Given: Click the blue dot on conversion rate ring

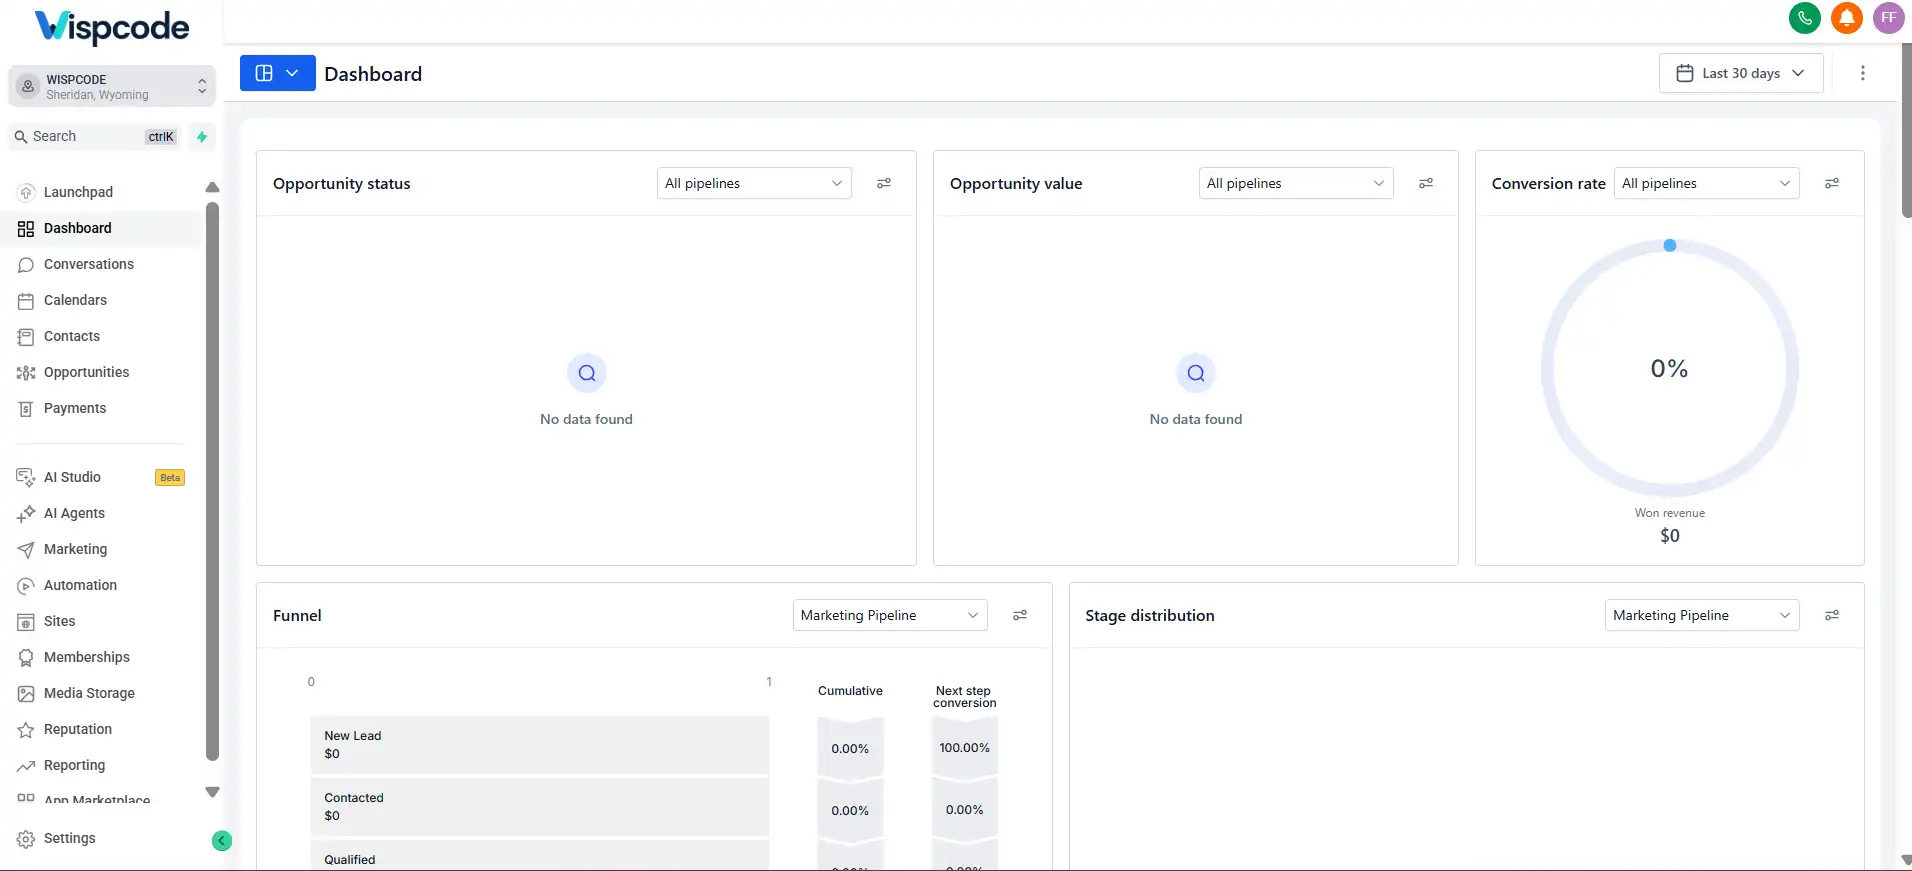Looking at the screenshot, I should tap(1670, 245).
